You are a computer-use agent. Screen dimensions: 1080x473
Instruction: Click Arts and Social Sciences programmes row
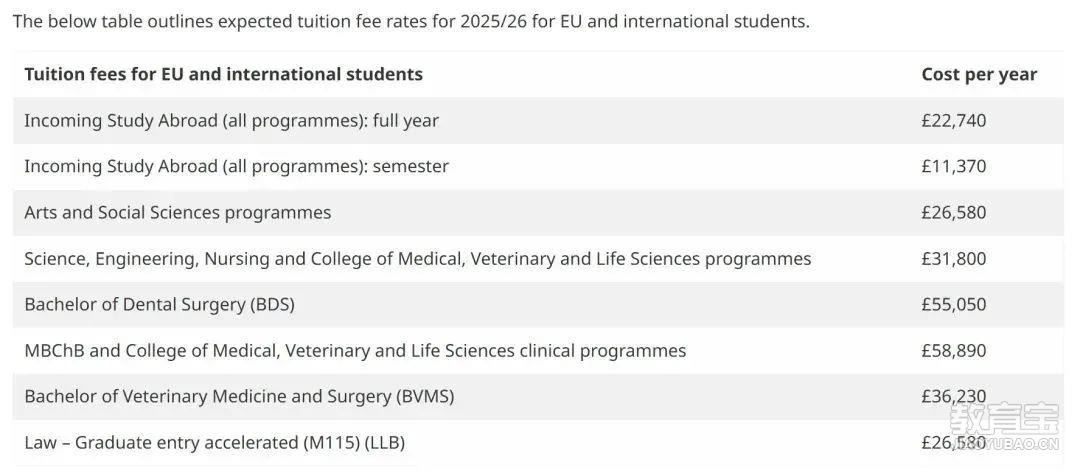pos(538,213)
